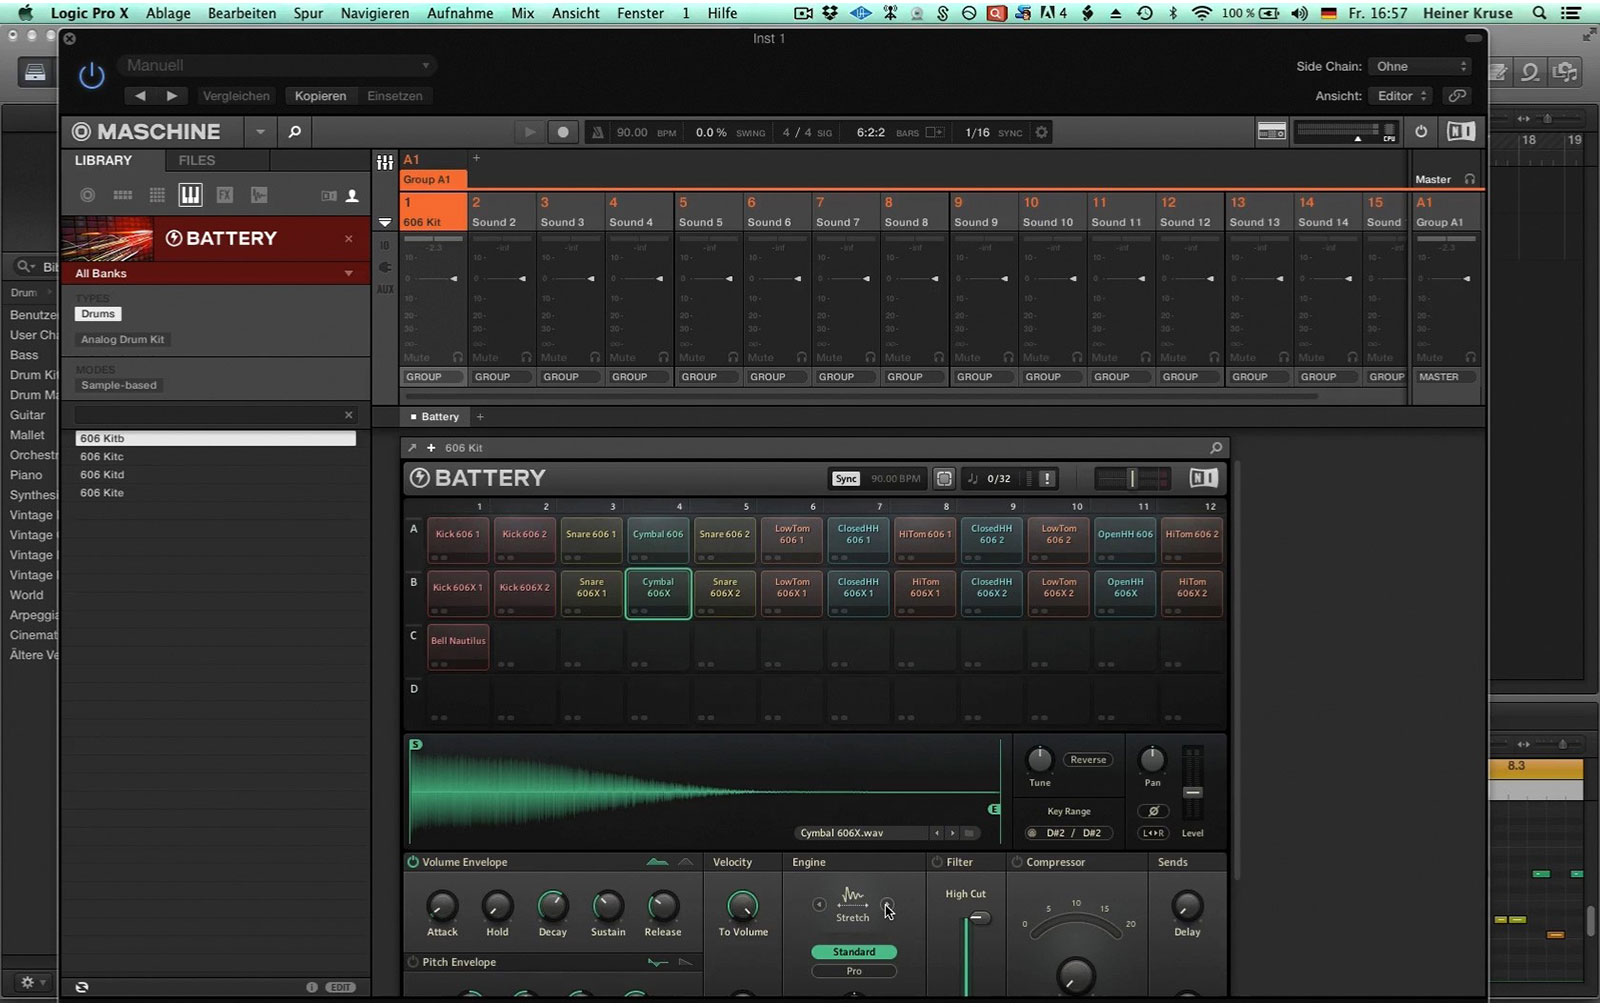Click the Battery Level fader
The image size is (1600, 1007).
tap(1192, 792)
